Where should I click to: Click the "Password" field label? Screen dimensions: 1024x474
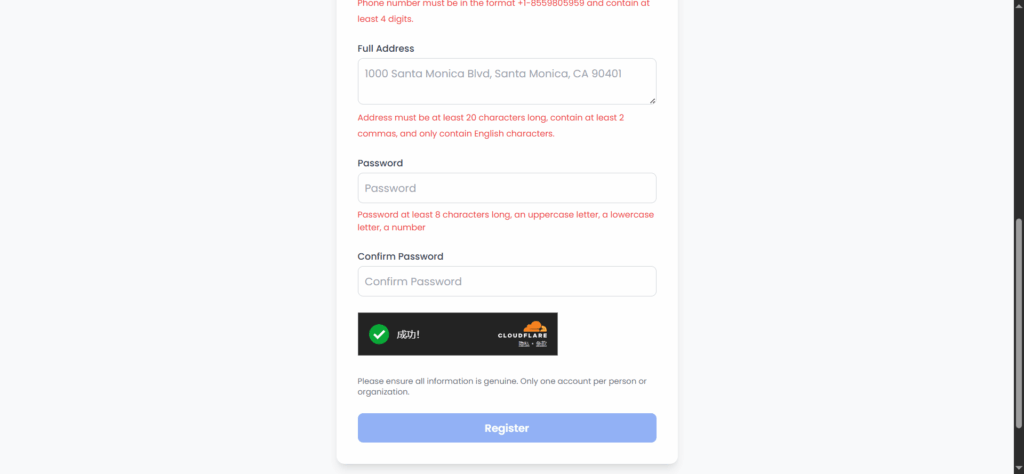pos(380,163)
